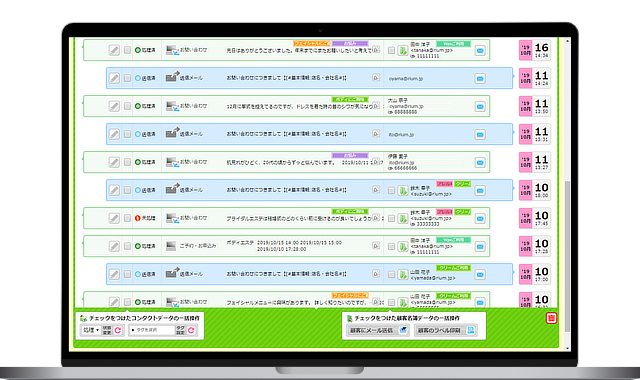Edit the 17:28 reservation row with pencil icon

pyautogui.click(x=114, y=246)
